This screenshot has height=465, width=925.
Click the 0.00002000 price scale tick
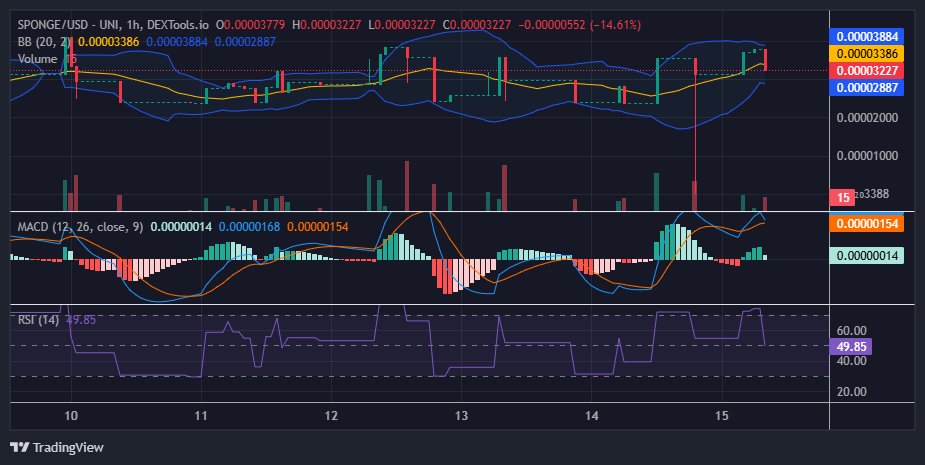pos(867,117)
